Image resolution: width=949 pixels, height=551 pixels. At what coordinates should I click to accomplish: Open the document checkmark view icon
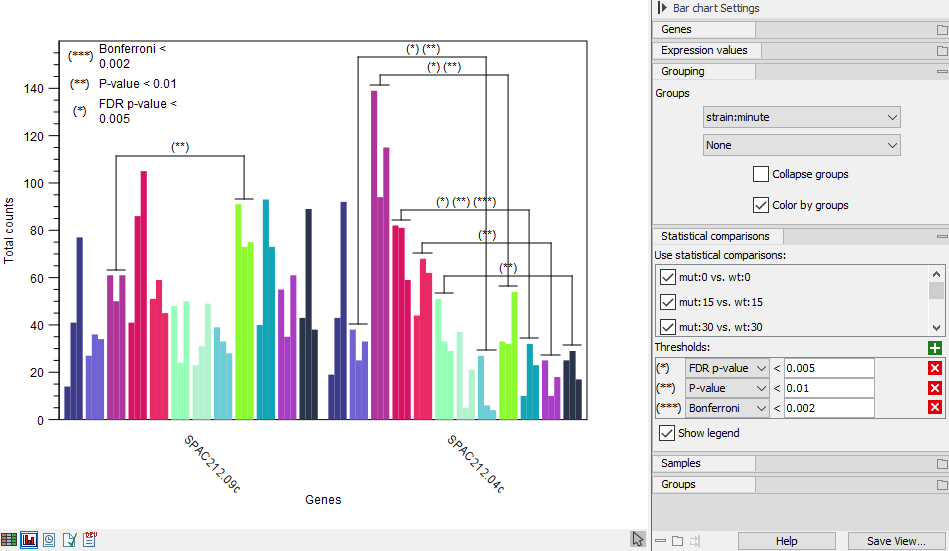point(69,540)
